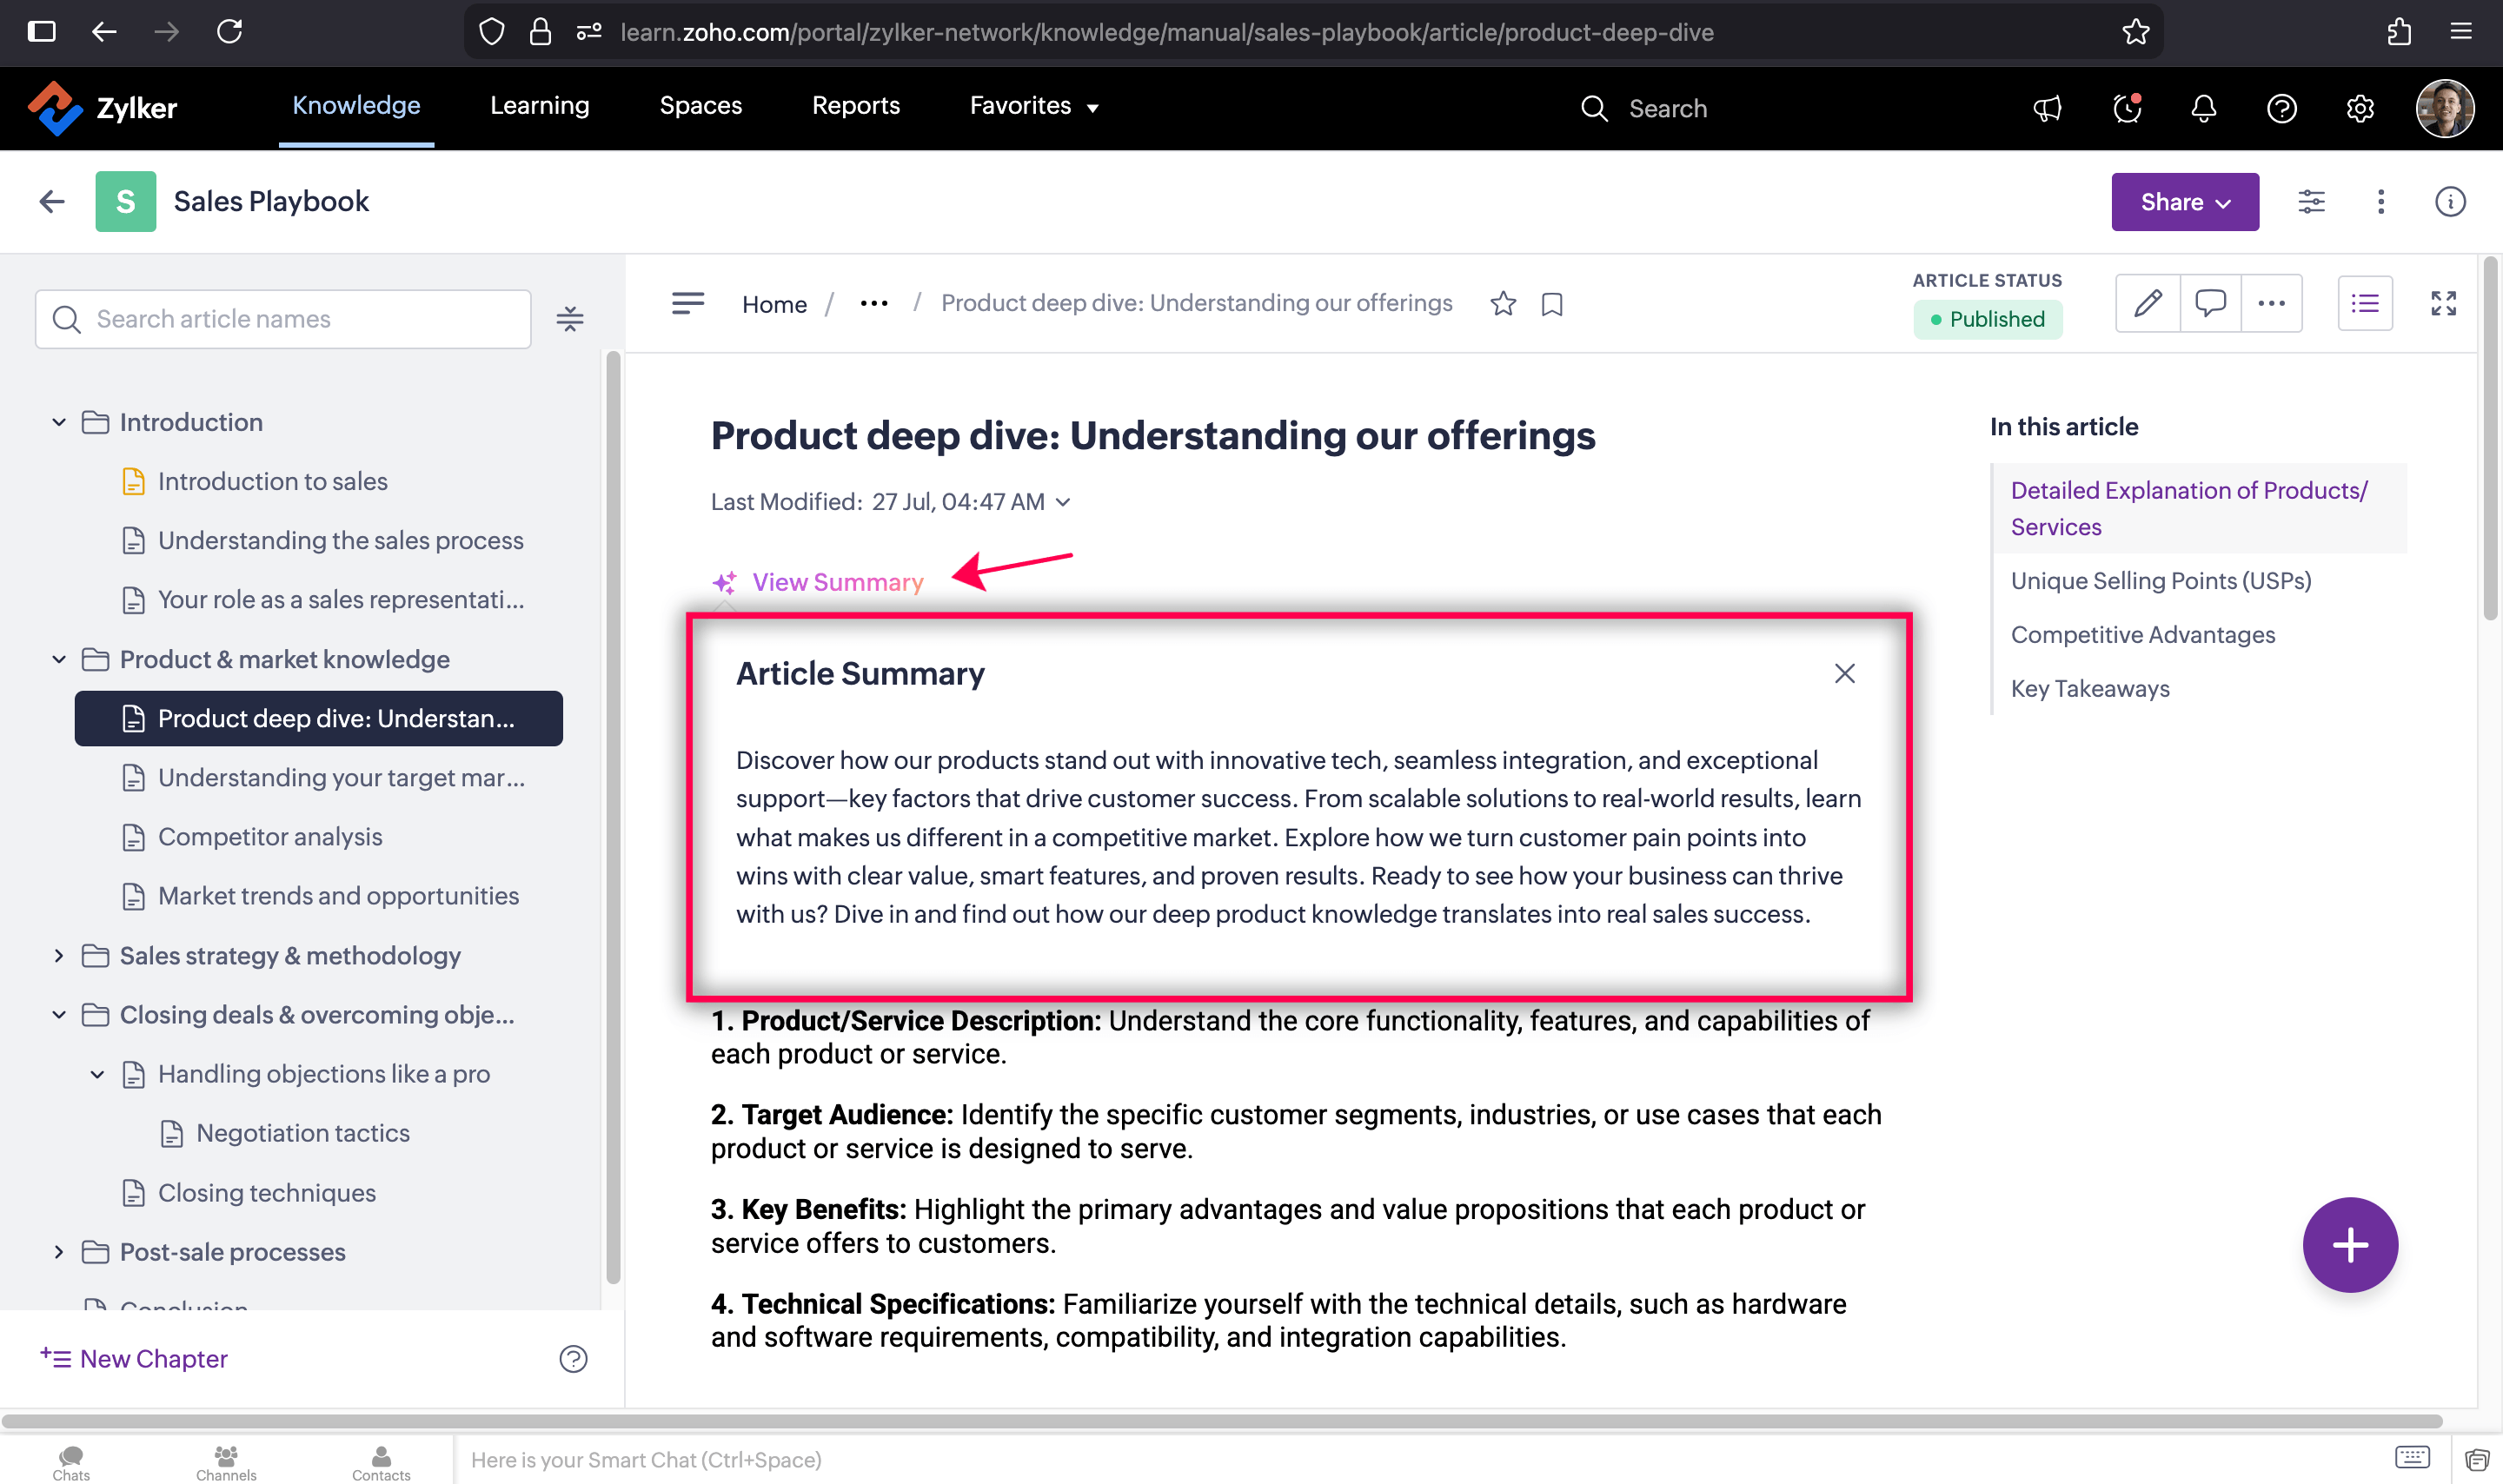Collapse the Product & market knowledge chapter
2503x1484 pixels.
pos(59,659)
